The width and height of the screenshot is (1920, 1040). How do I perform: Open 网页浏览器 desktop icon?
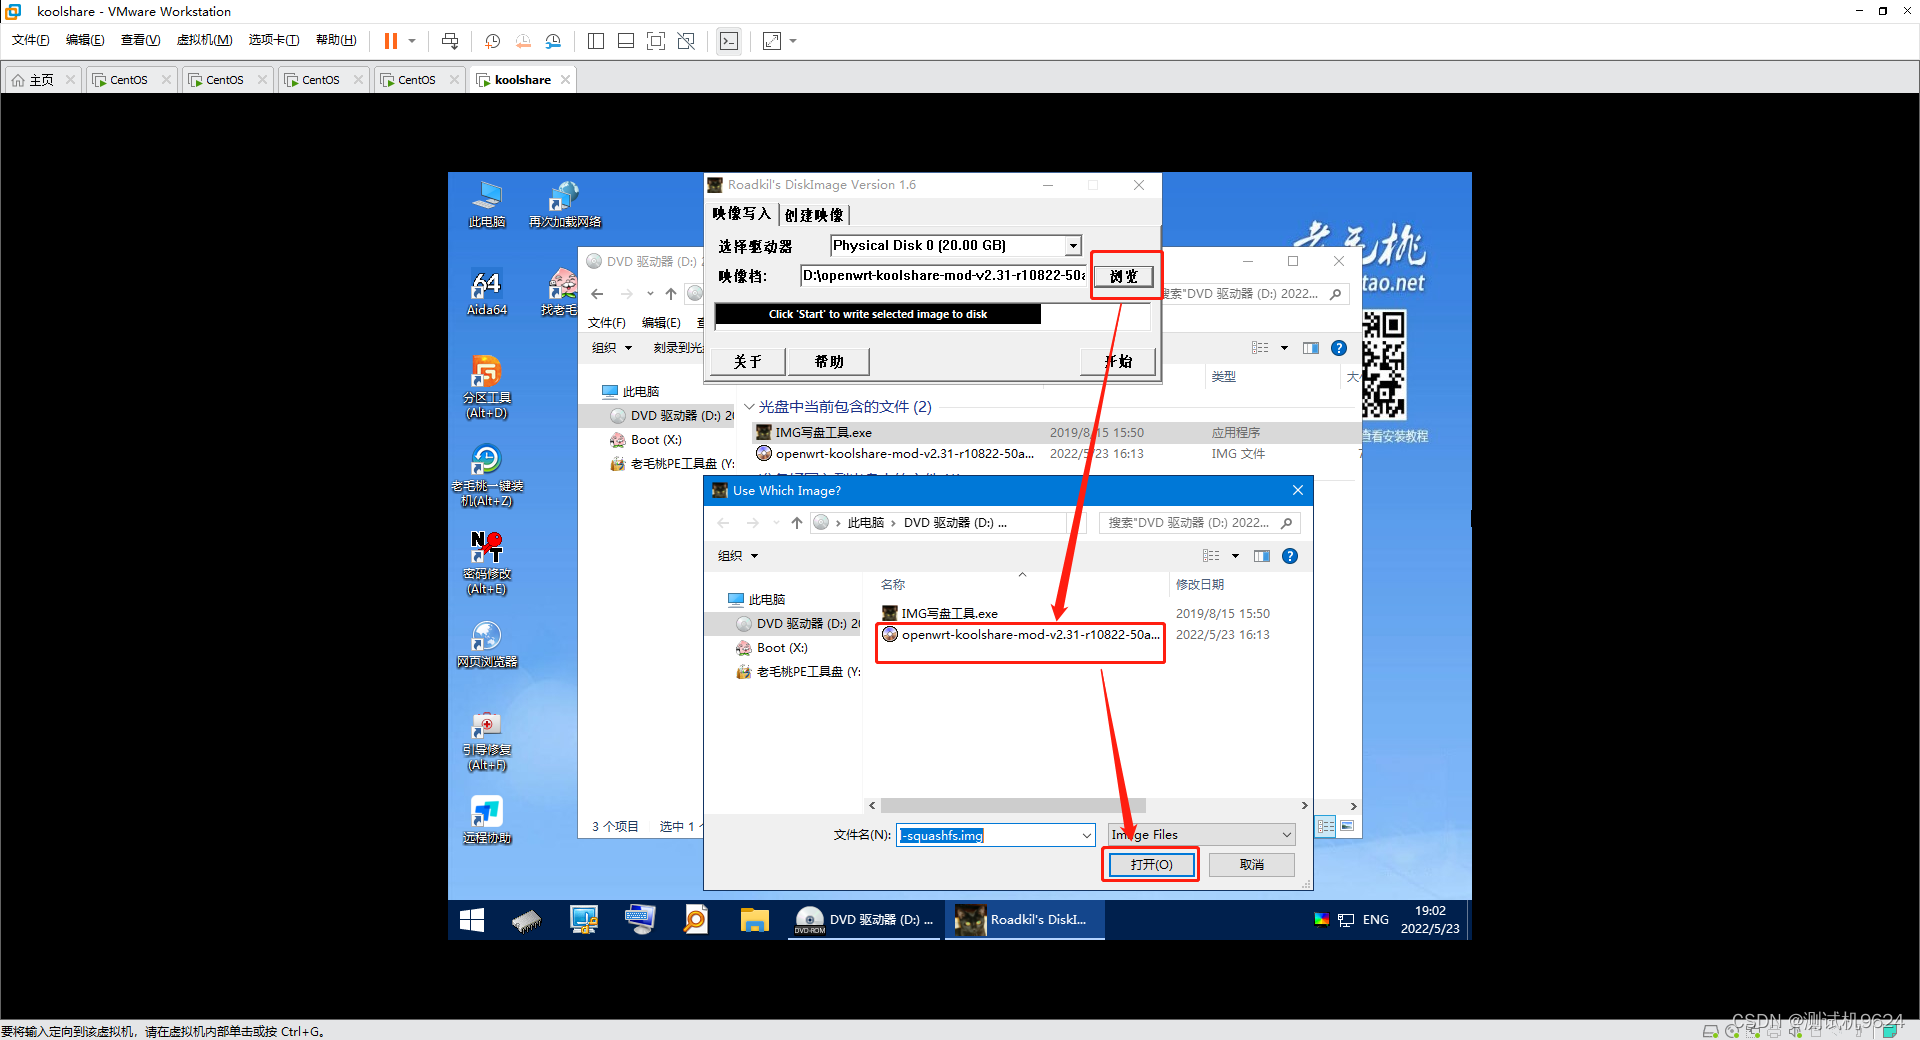(487, 644)
